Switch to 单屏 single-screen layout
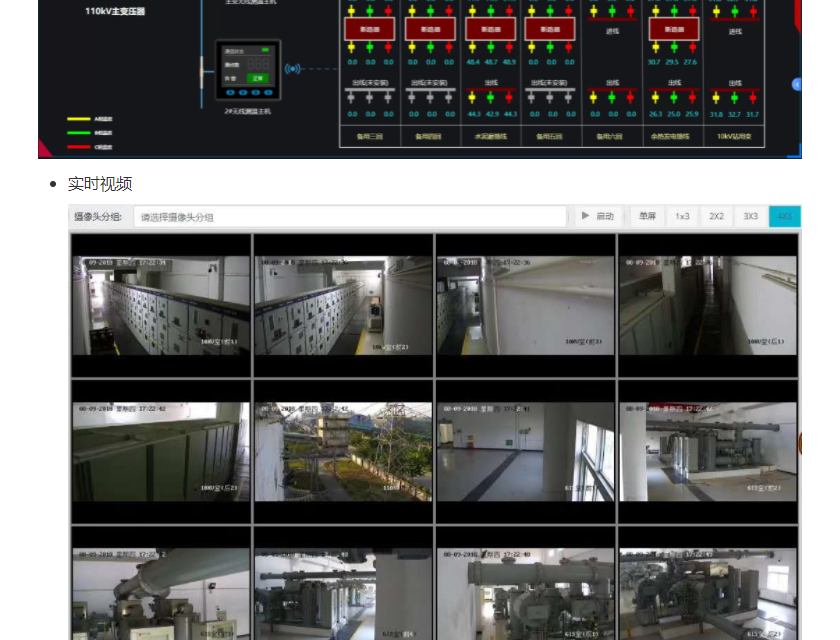 [647, 216]
